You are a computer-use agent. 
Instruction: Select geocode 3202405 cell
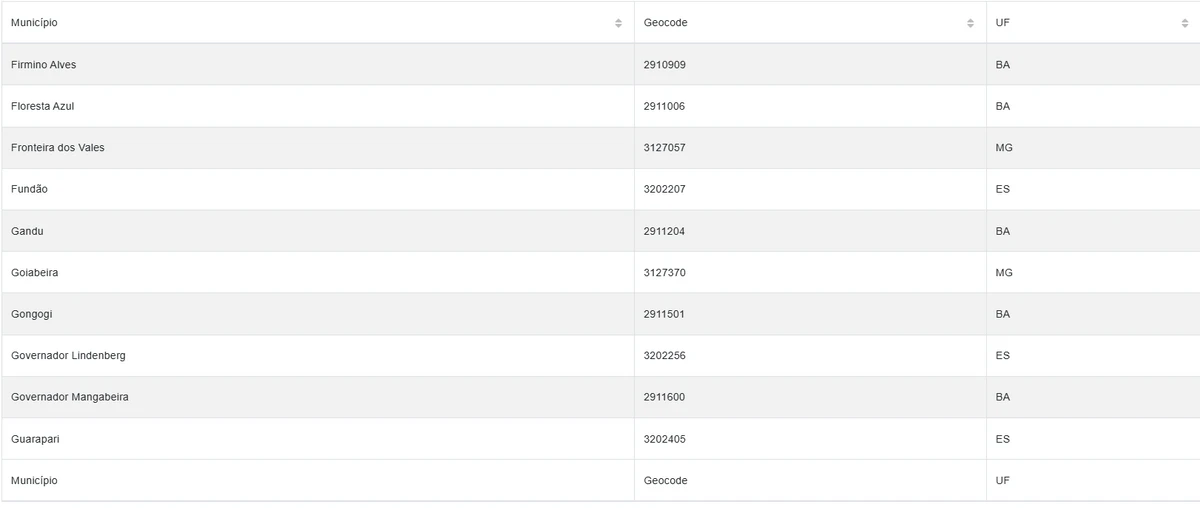664,439
